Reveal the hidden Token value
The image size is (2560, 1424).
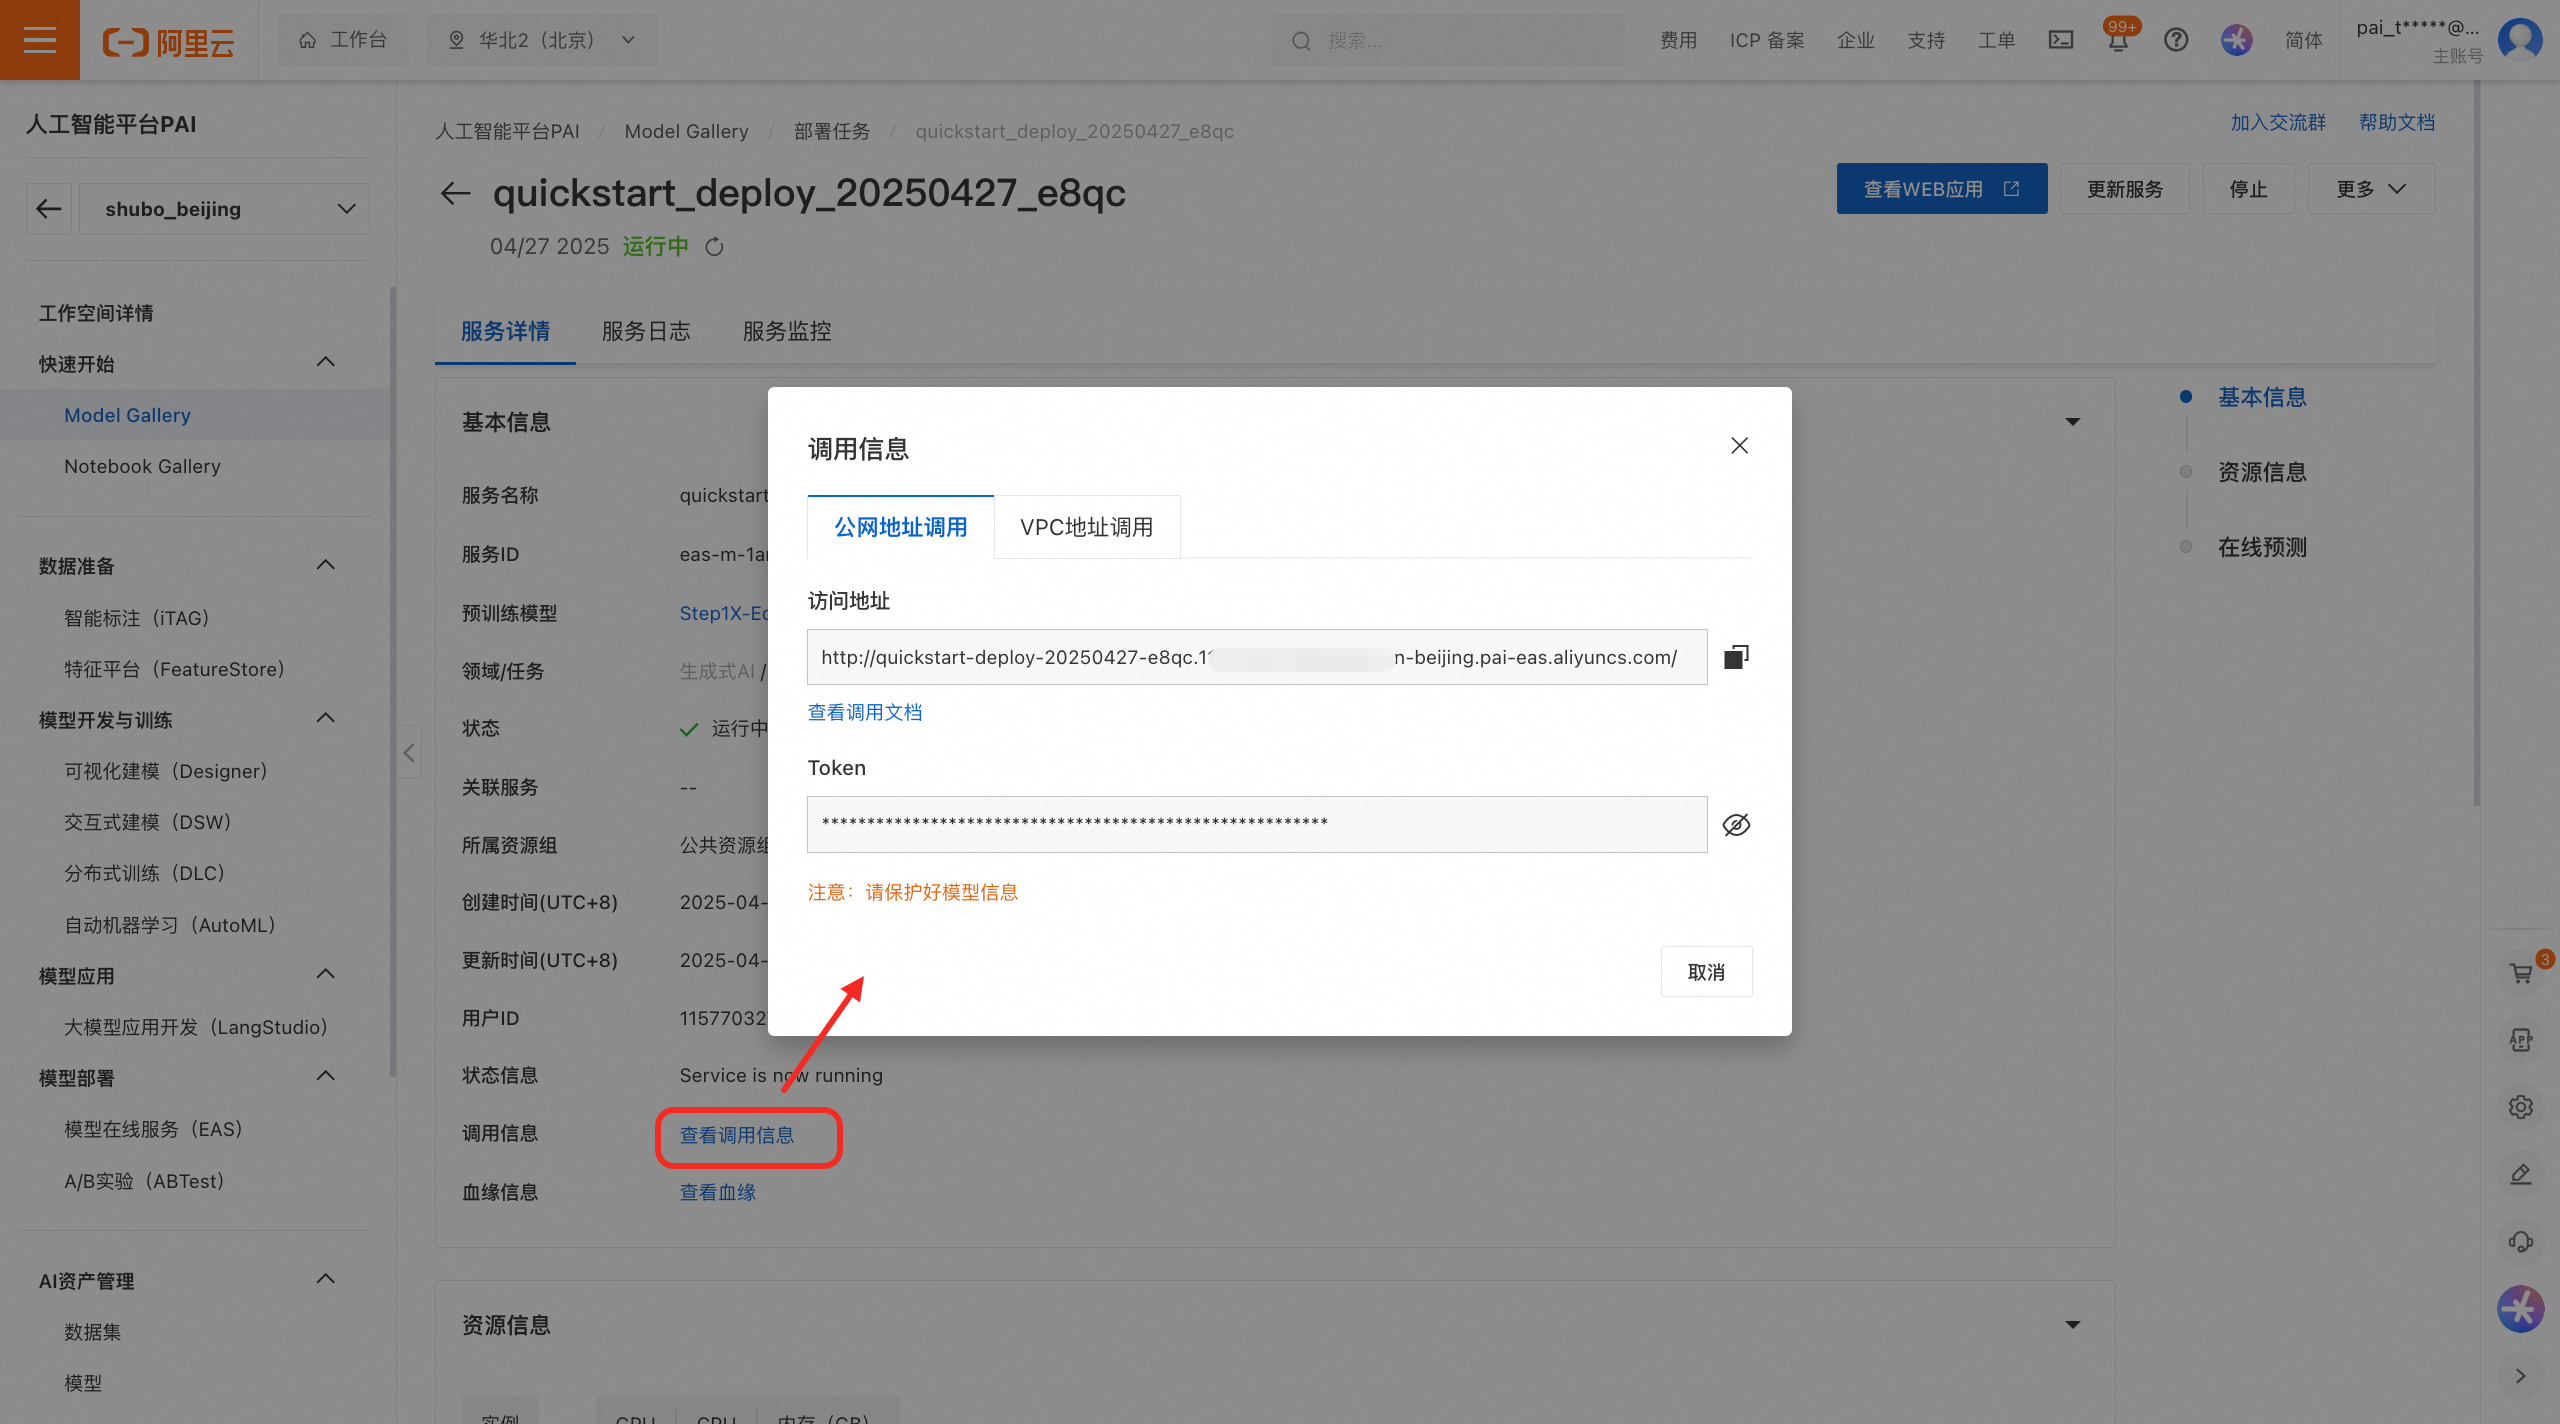coord(1736,825)
